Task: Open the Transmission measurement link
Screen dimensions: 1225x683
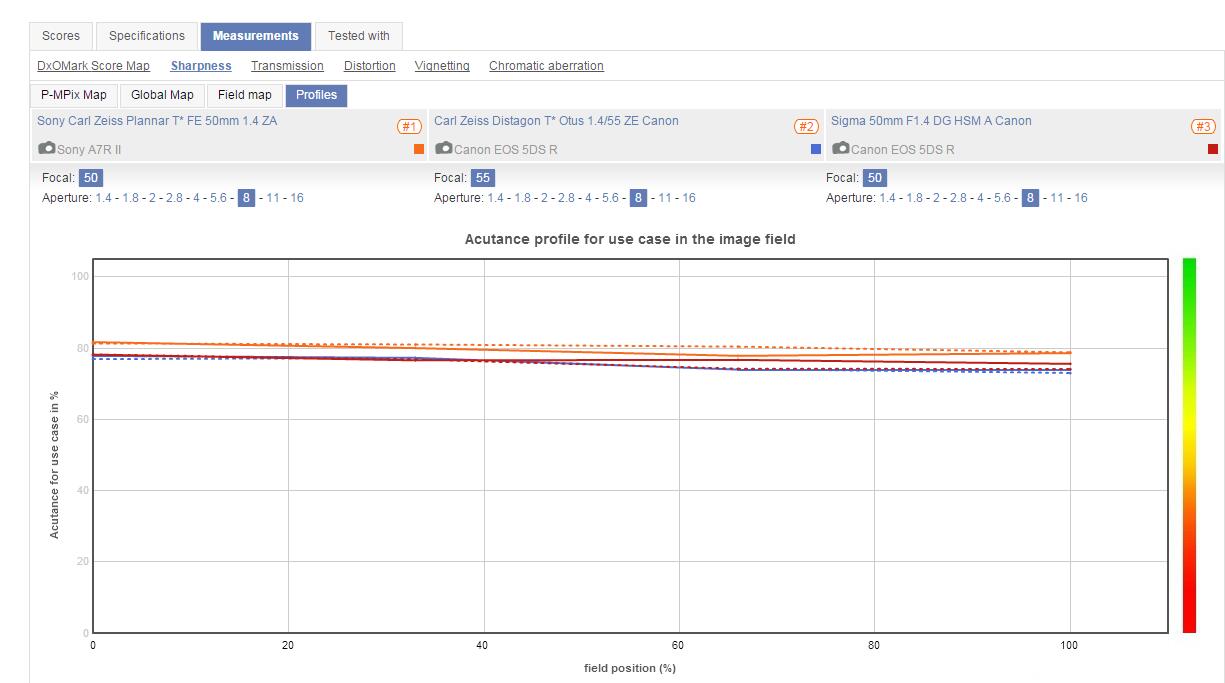Action: (287, 66)
